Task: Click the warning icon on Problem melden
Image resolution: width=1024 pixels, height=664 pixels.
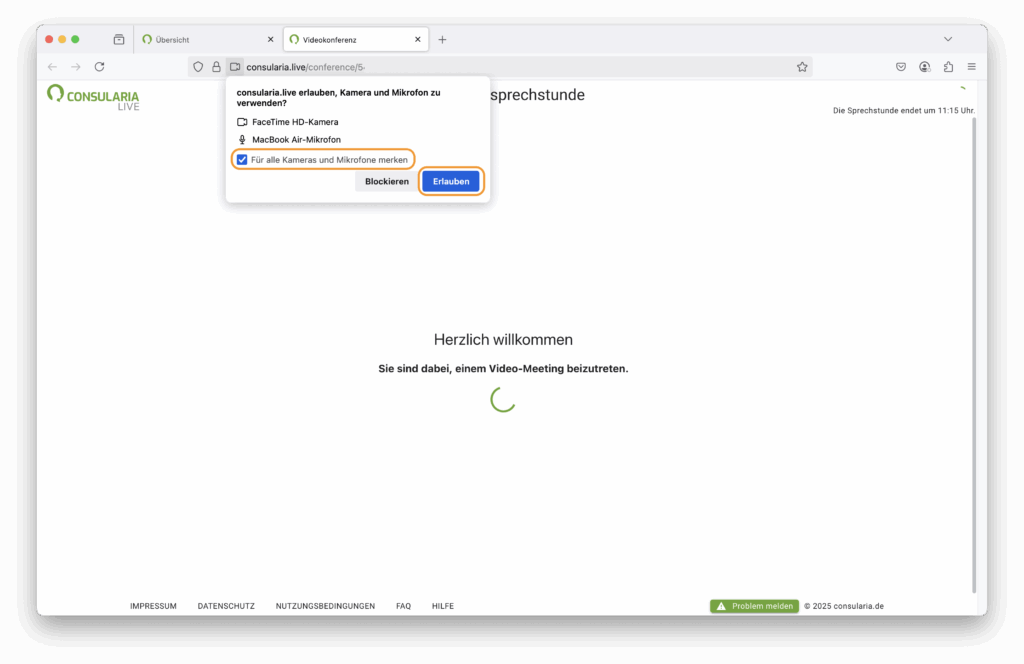Action: 721,606
